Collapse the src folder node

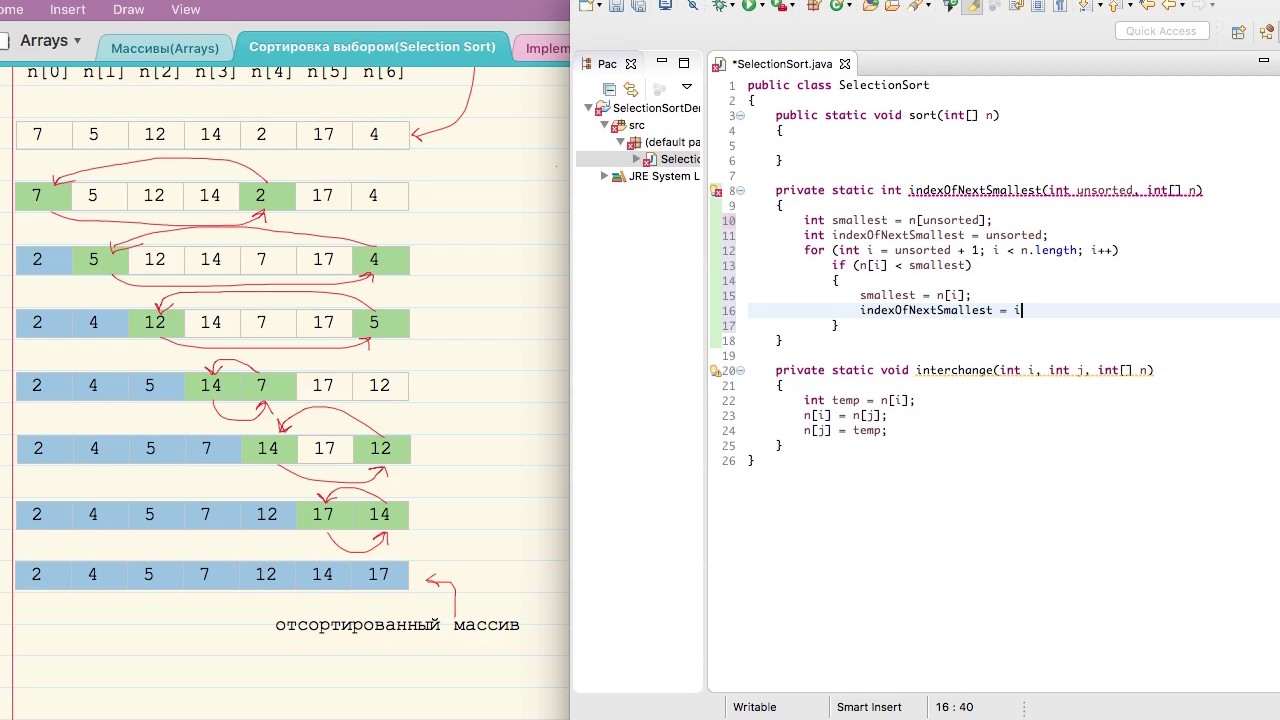pos(604,125)
